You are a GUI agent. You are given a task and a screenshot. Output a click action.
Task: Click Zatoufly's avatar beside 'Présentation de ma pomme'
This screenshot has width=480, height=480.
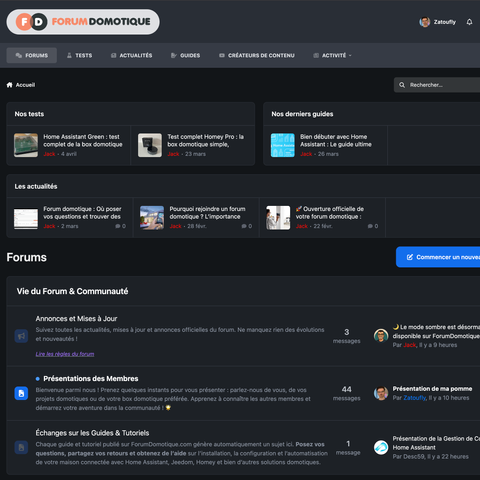(x=381, y=393)
